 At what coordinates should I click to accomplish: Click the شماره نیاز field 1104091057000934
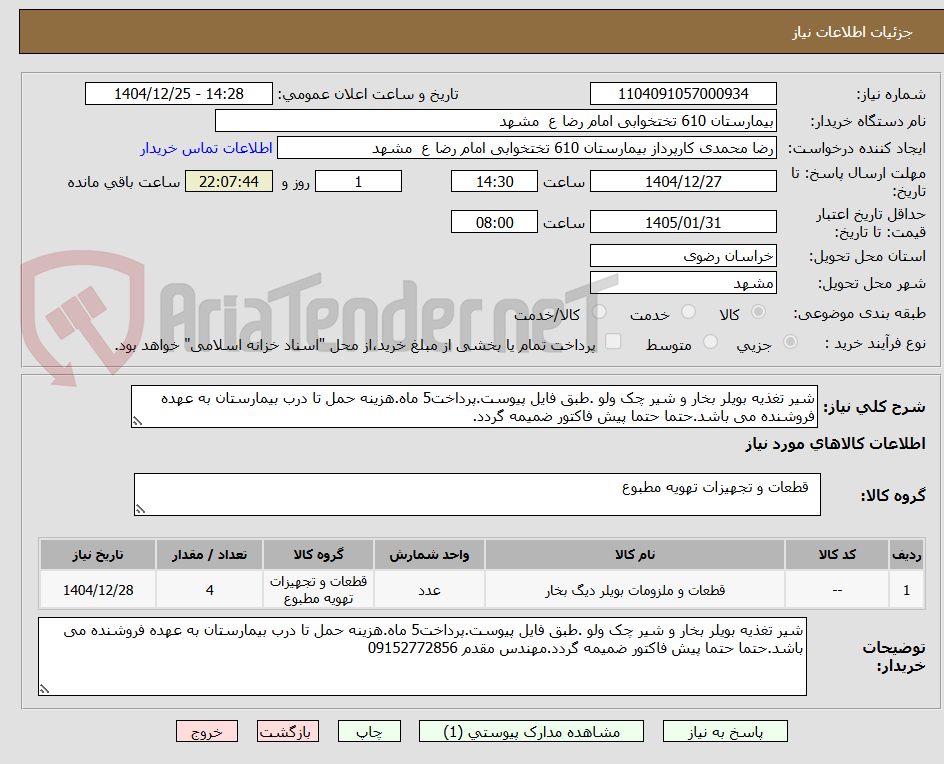coord(683,94)
